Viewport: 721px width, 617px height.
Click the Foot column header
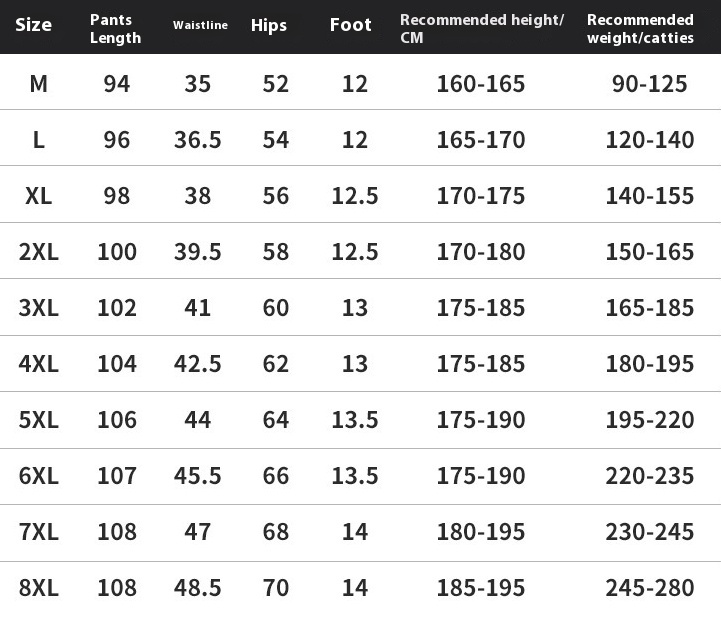pyautogui.click(x=351, y=26)
